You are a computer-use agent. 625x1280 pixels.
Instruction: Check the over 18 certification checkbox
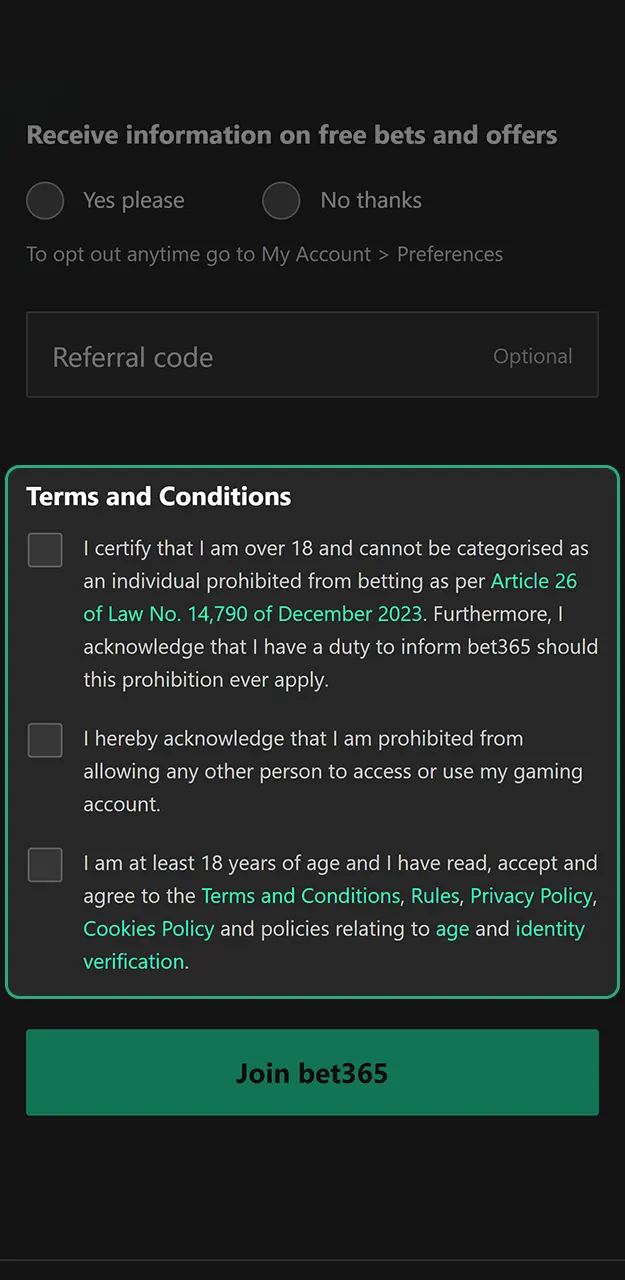(45, 548)
